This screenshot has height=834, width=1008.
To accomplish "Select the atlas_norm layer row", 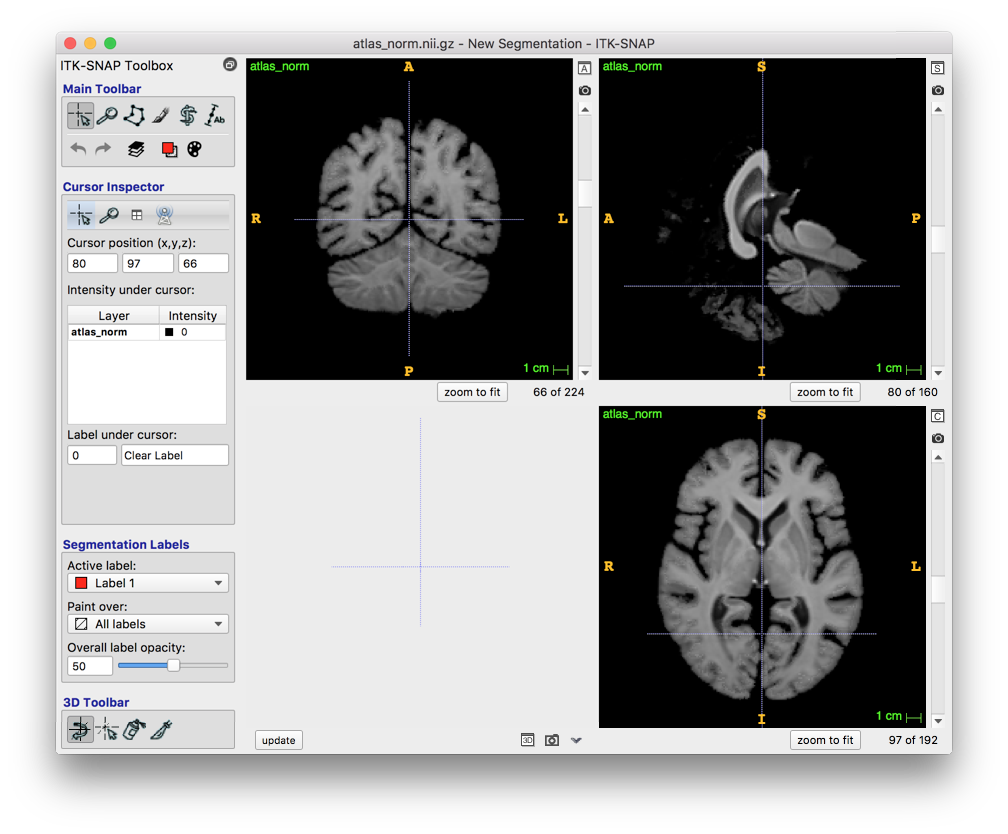I will [x=147, y=332].
